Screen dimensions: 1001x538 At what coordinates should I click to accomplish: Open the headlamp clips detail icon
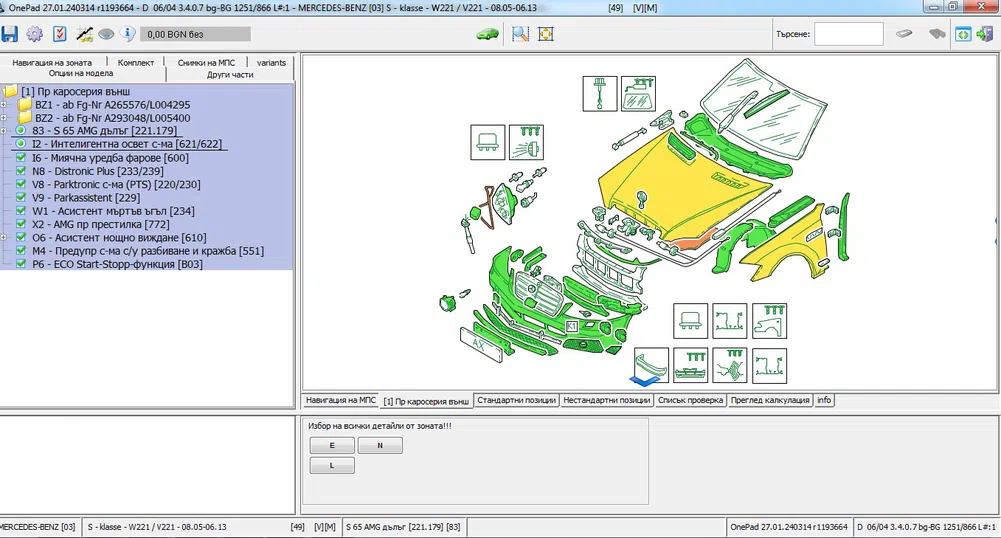pyautogui.click(x=527, y=142)
